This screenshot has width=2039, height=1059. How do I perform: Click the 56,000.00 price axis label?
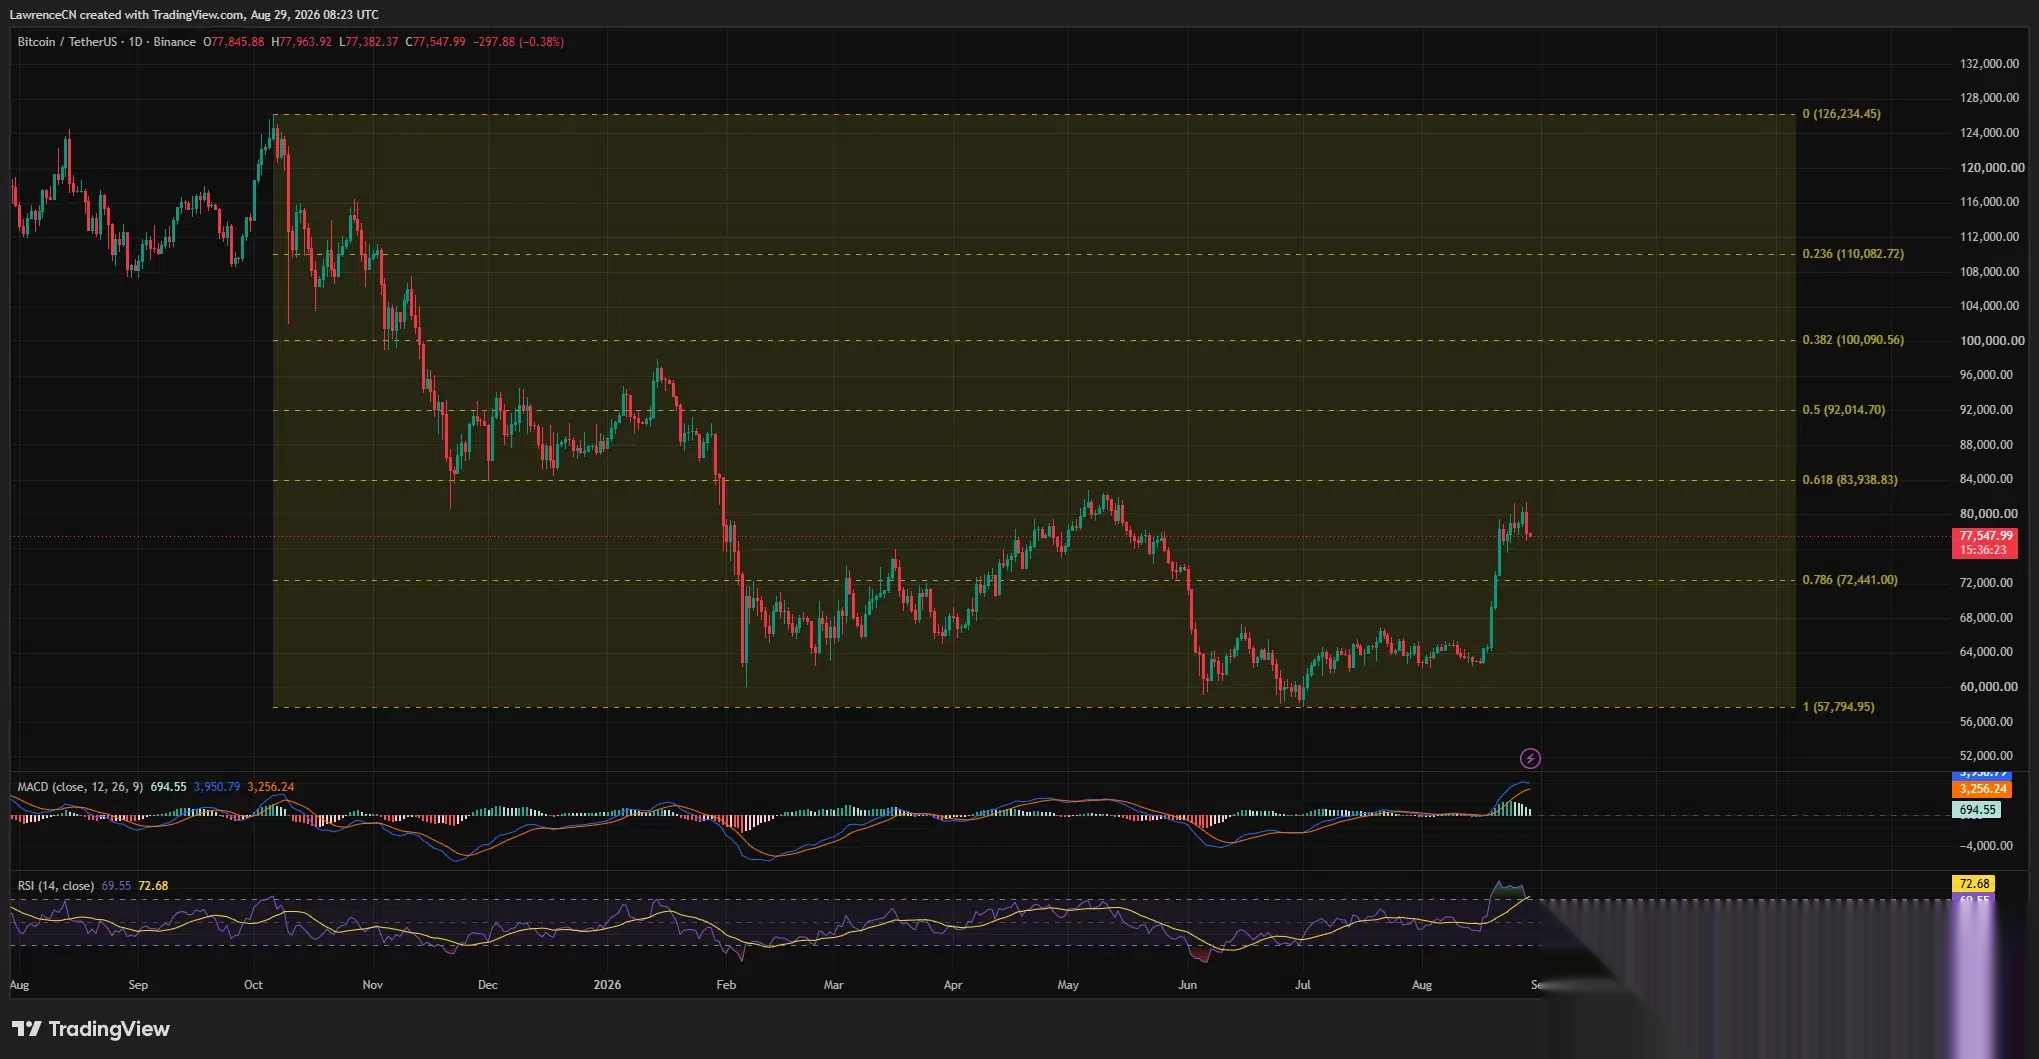(1986, 722)
